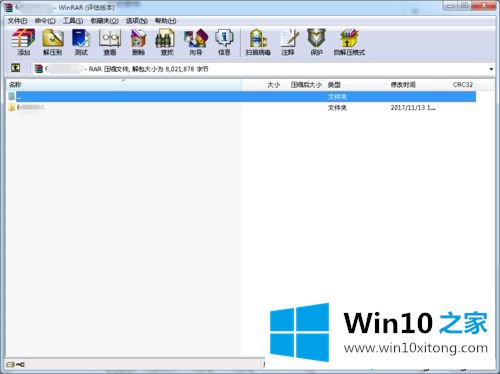Click the Protect (保护) shield icon
The height and width of the screenshot is (374, 500).
[x=316, y=42]
